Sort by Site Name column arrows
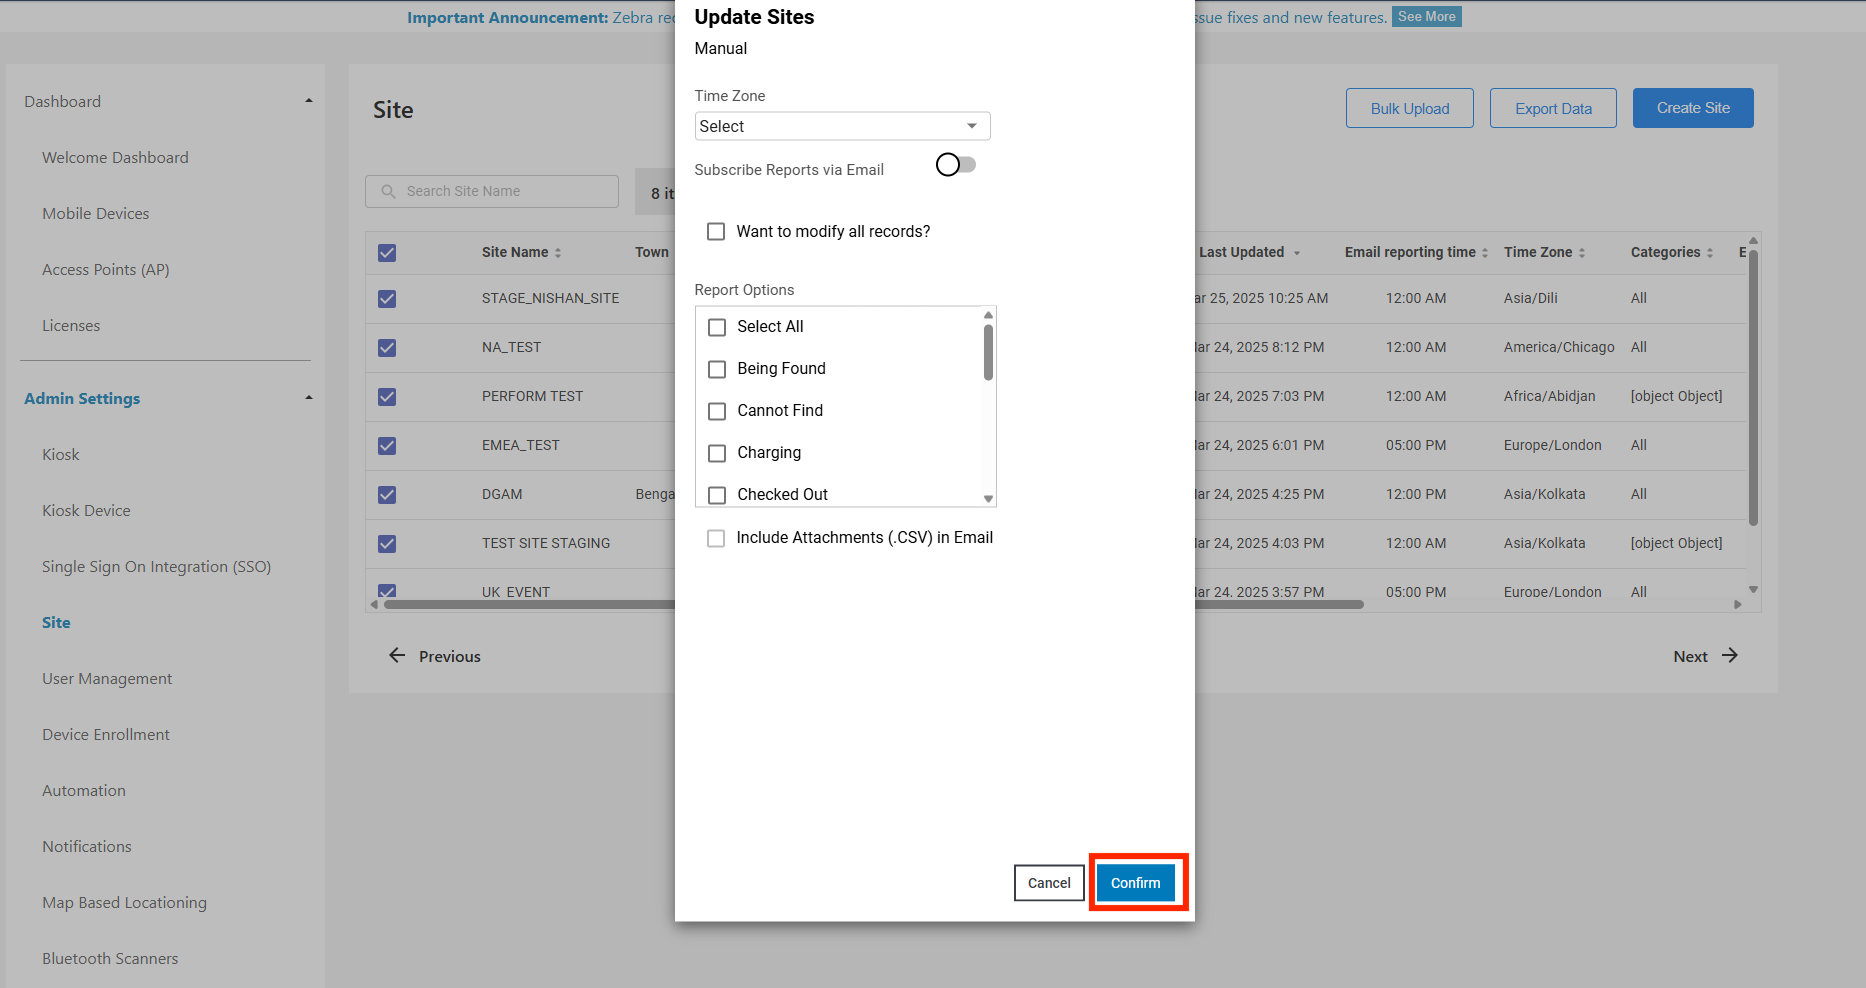The height and width of the screenshot is (988, 1866). click(x=558, y=253)
